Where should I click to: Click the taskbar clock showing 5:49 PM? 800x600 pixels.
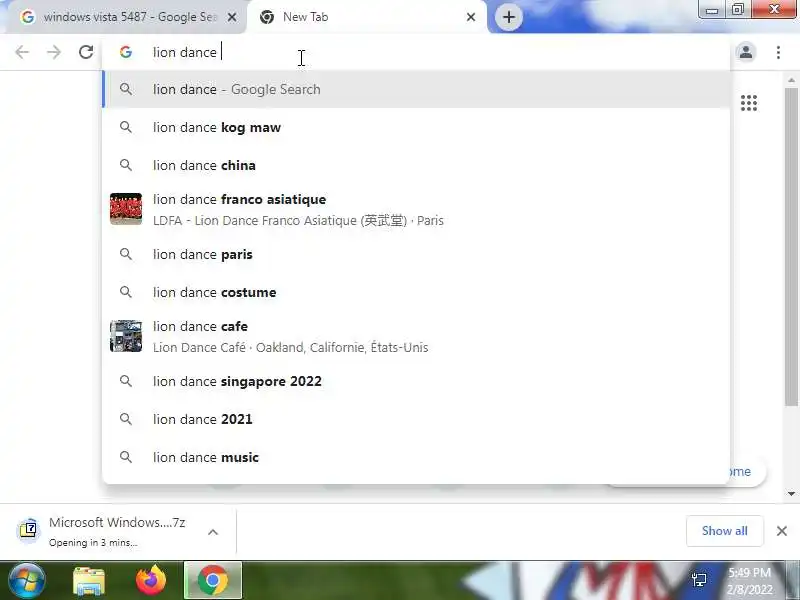[x=749, y=581]
